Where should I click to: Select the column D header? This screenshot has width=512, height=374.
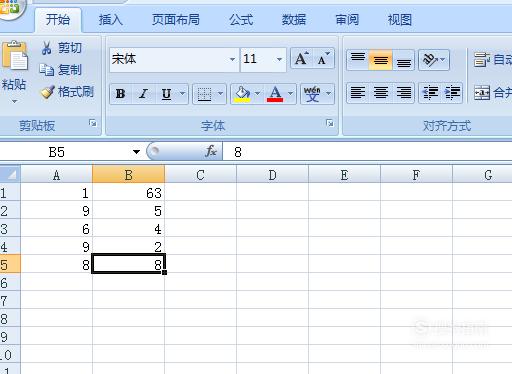pos(272,174)
